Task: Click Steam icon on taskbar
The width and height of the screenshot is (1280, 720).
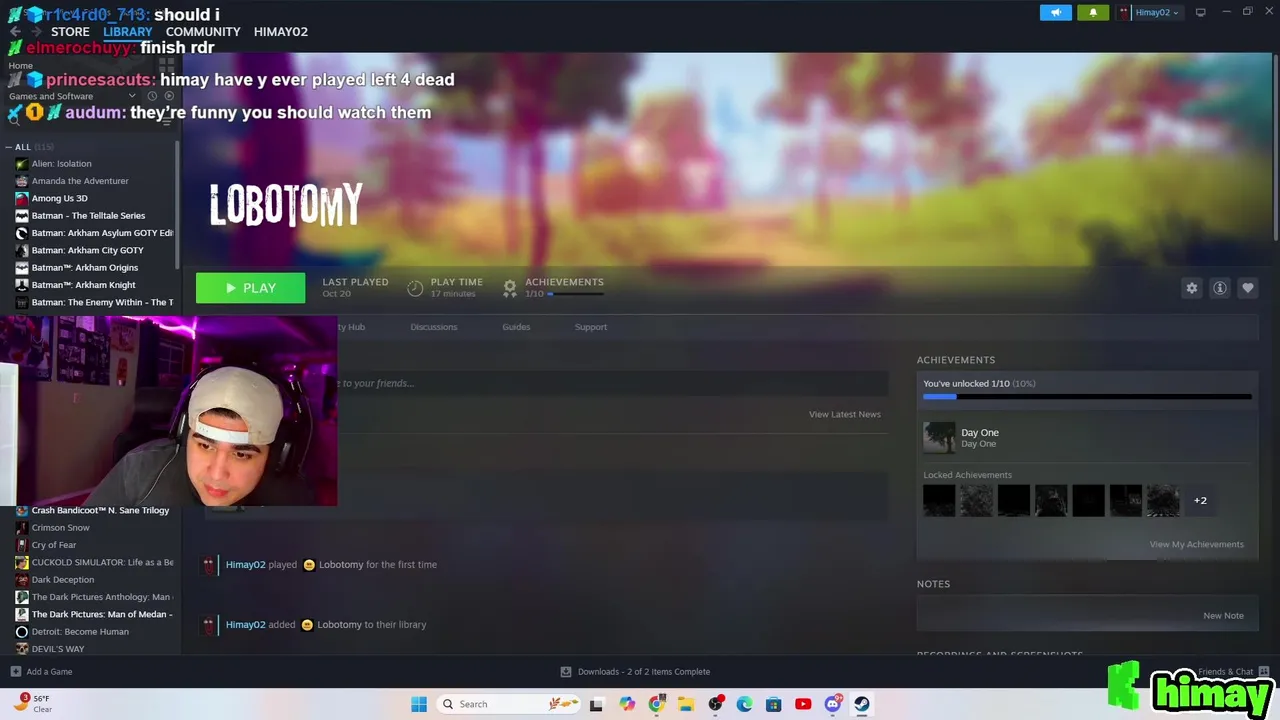Action: pyautogui.click(x=861, y=704)
